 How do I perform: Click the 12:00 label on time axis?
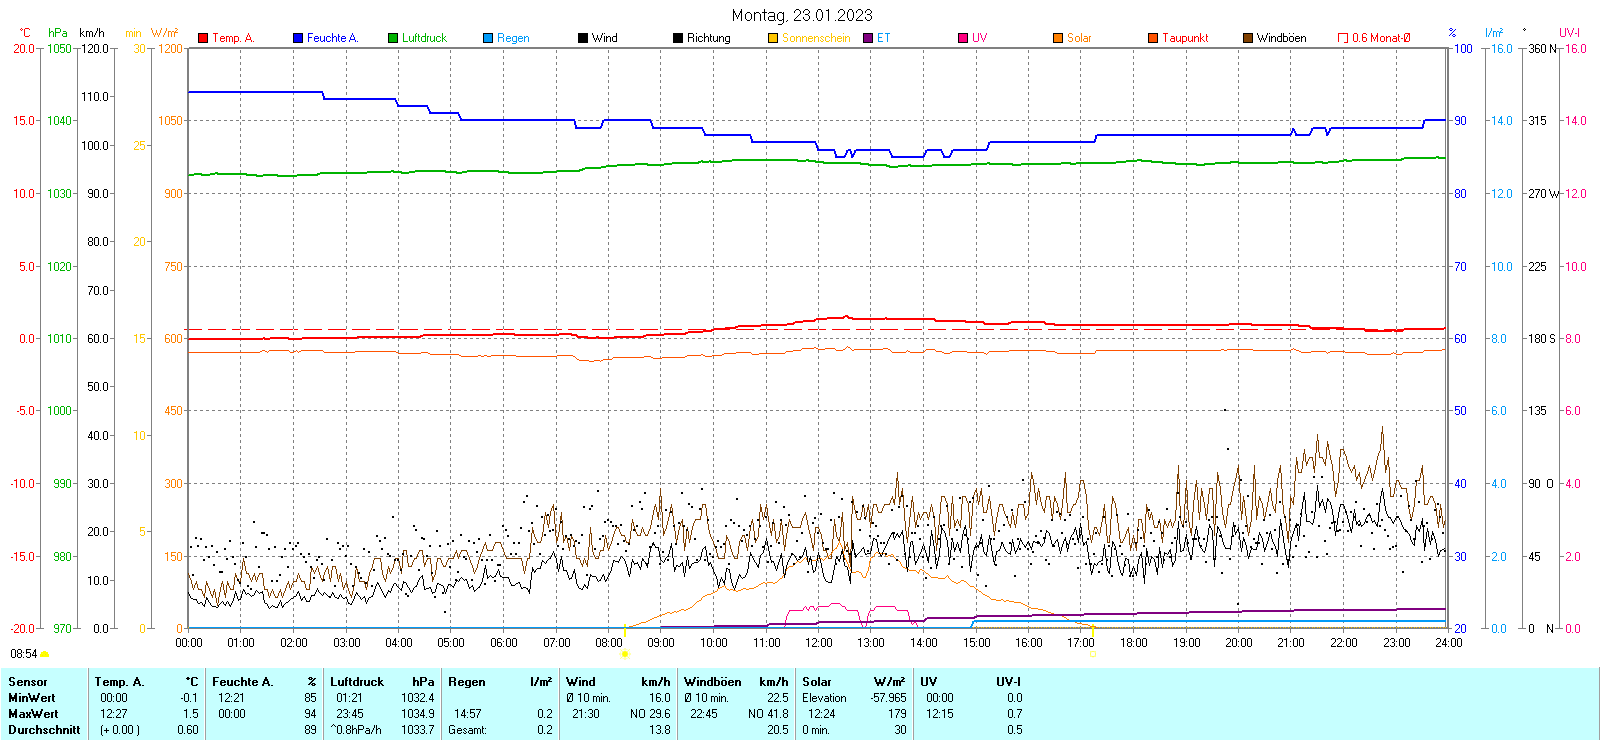point(818,643)
